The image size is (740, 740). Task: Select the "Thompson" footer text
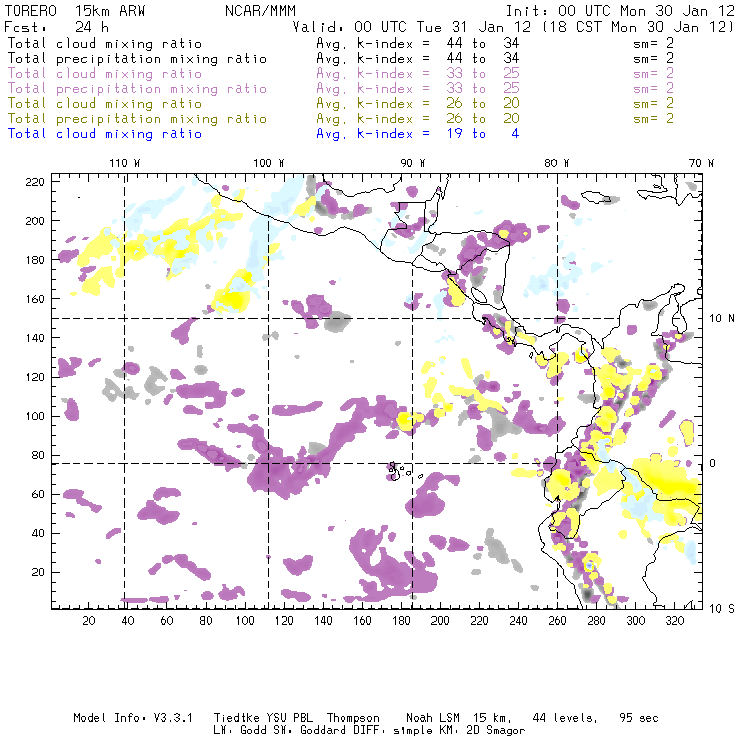coord(353,718)
